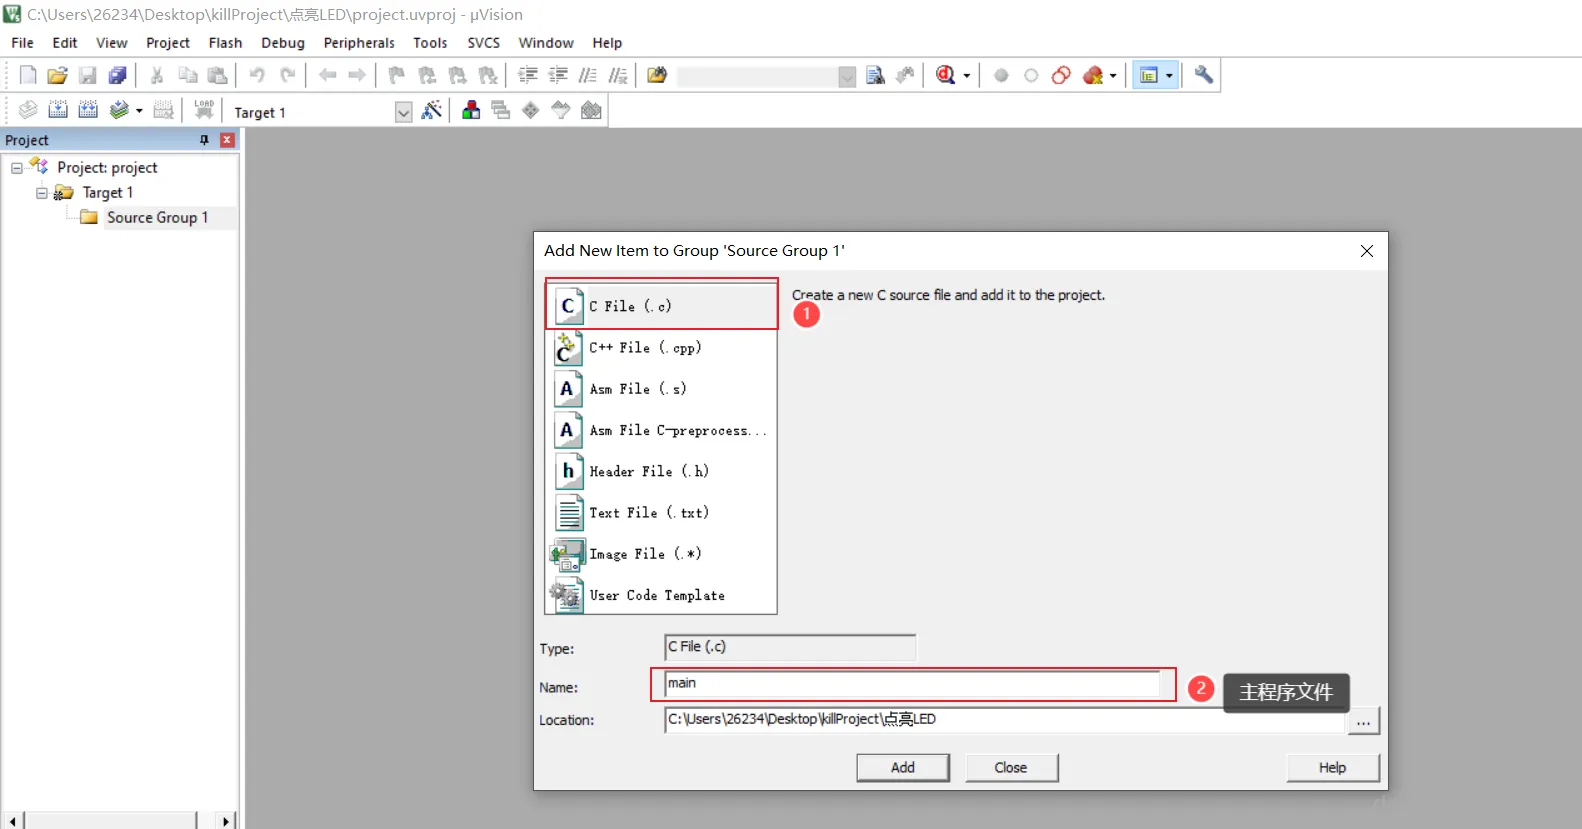
Task: Start the debug session with the magnifier 'd' icon
Action: (945, 75)
